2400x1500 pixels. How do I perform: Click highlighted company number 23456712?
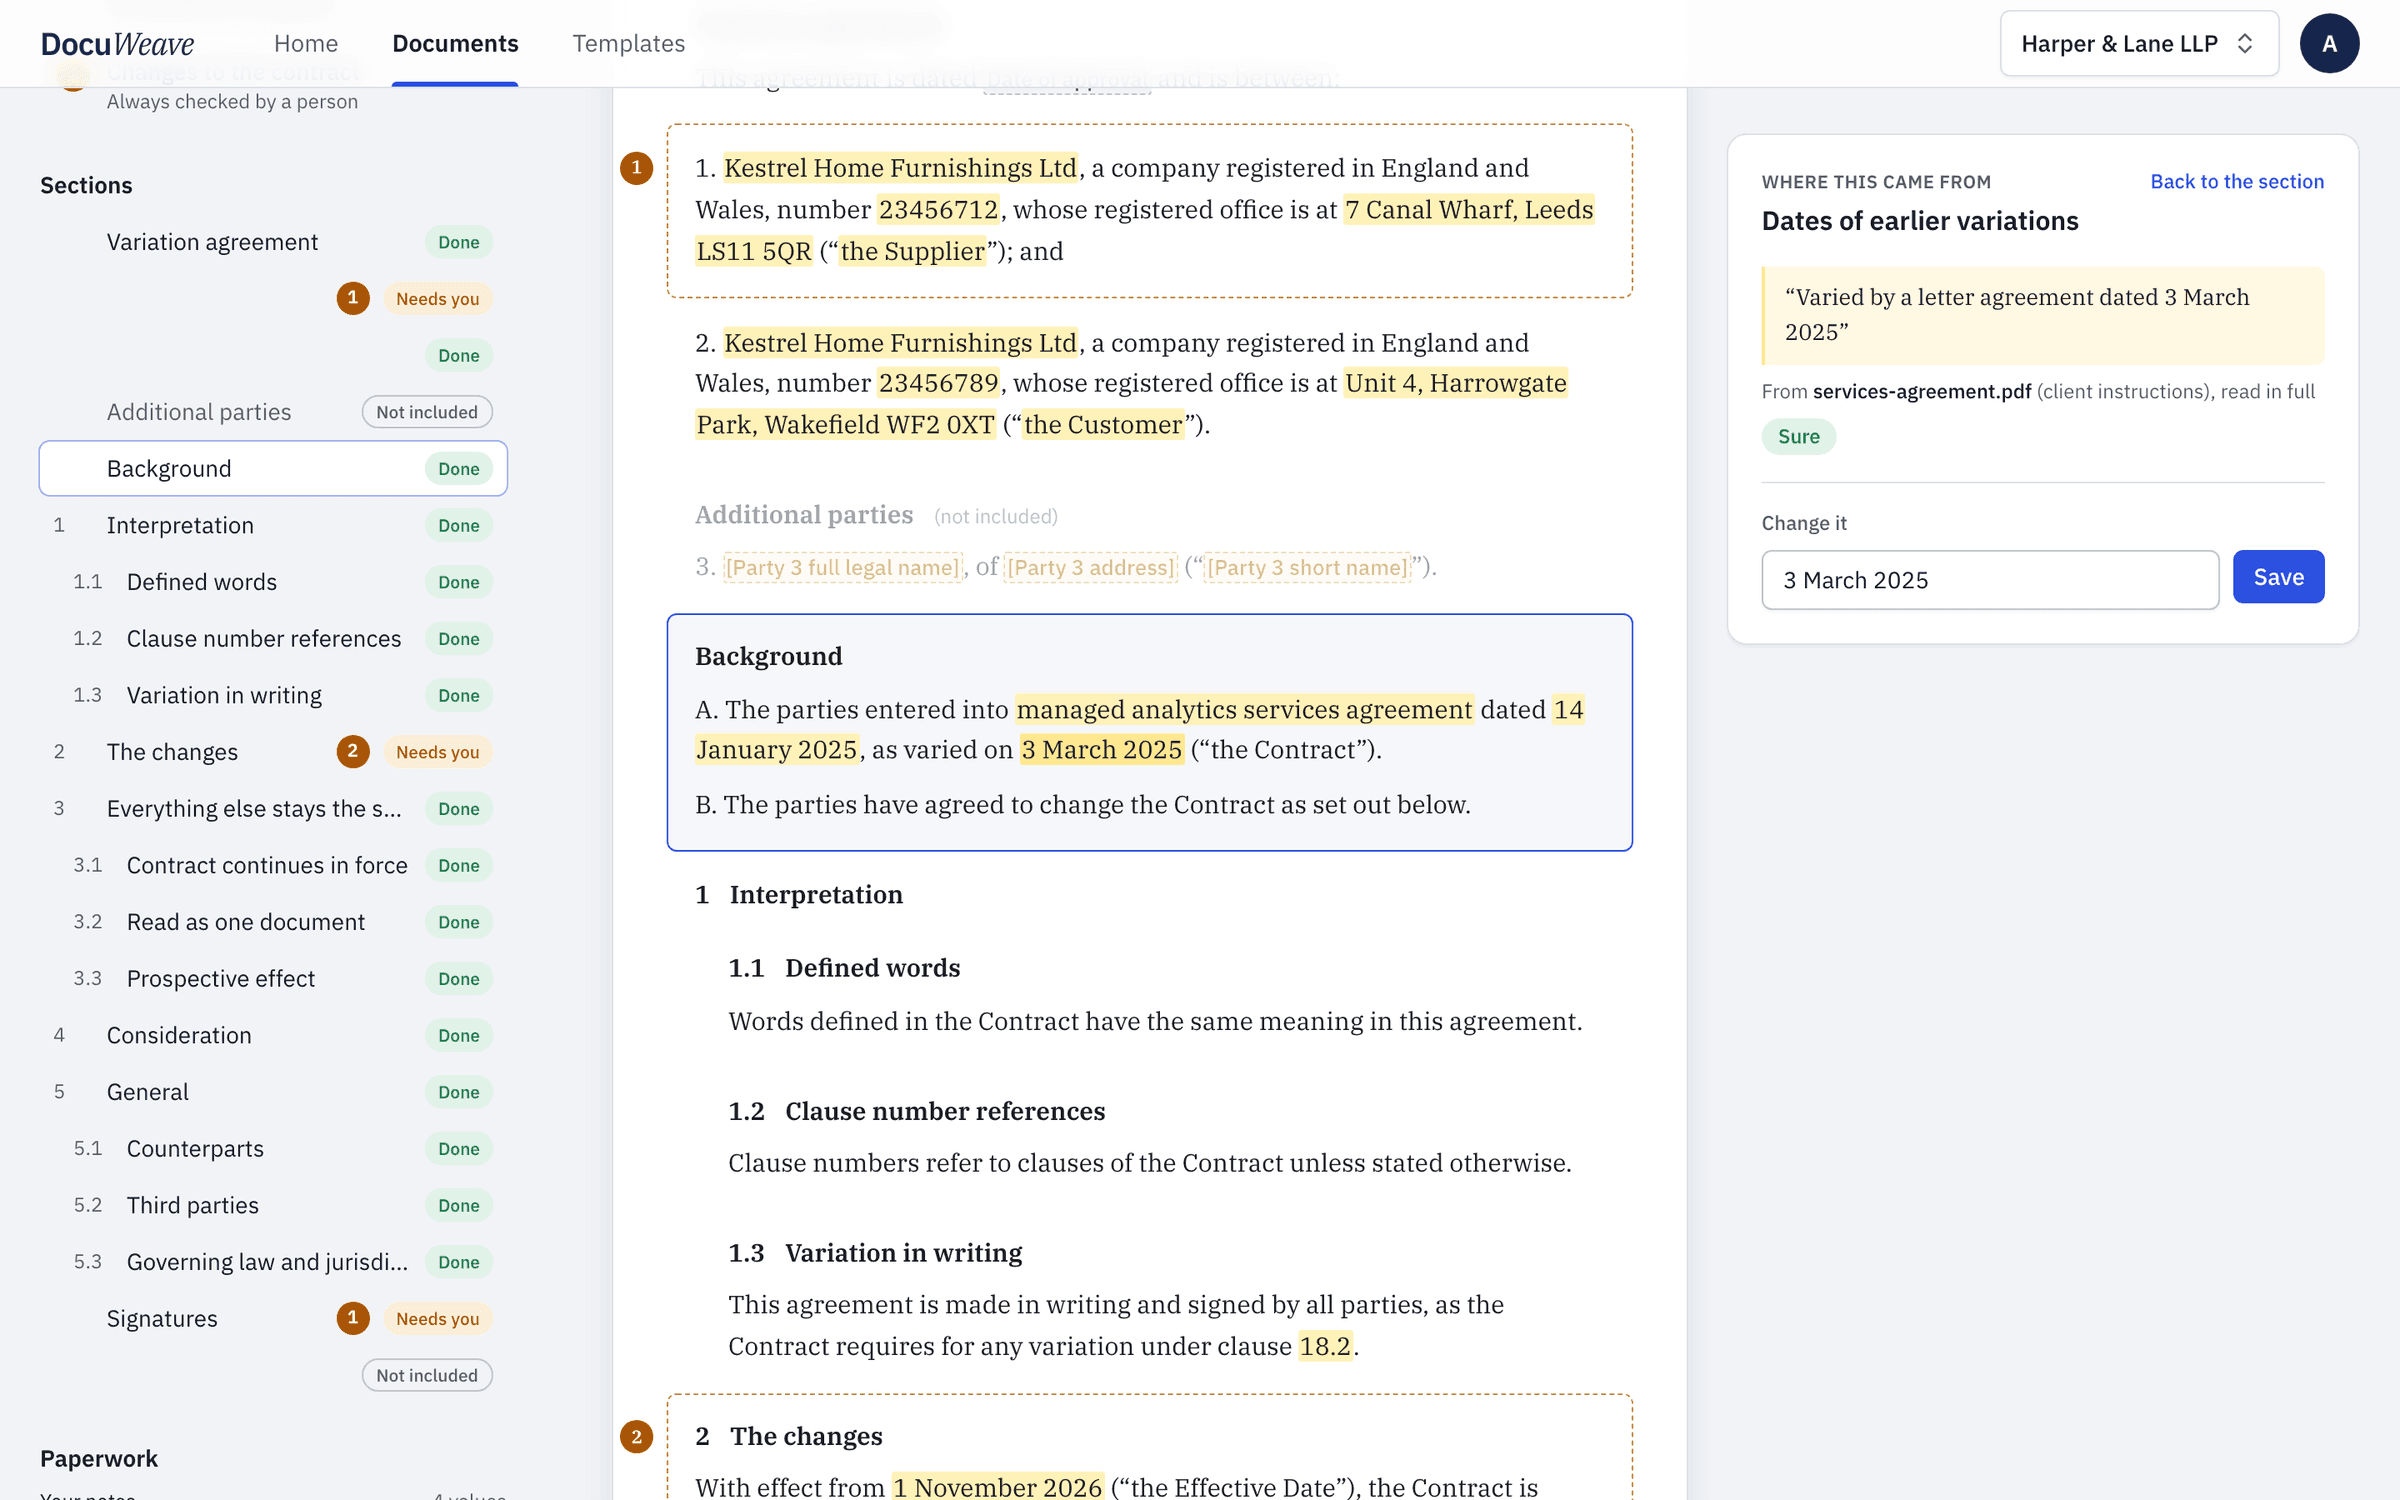[x=938, y=210]
